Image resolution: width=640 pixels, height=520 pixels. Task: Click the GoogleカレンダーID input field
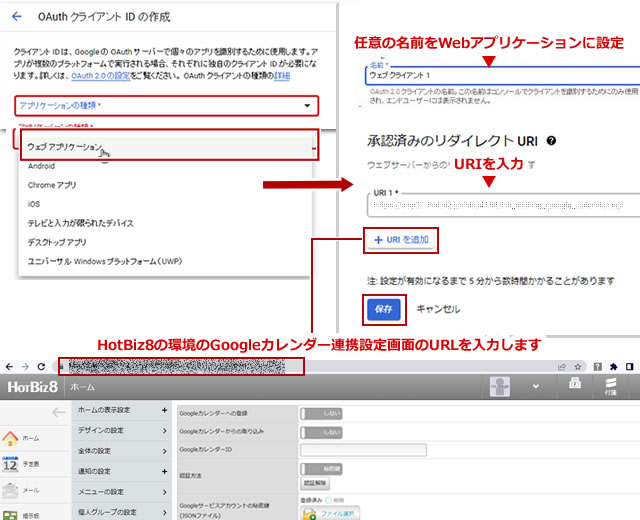[x=363, y=450]
